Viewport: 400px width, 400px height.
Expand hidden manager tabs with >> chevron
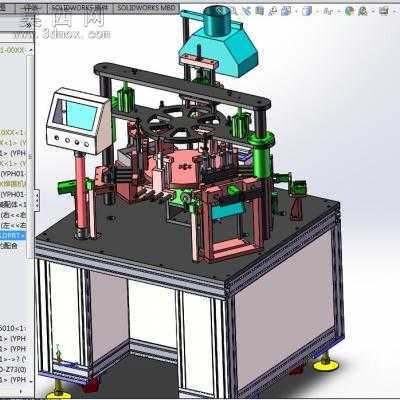(29, 26)
